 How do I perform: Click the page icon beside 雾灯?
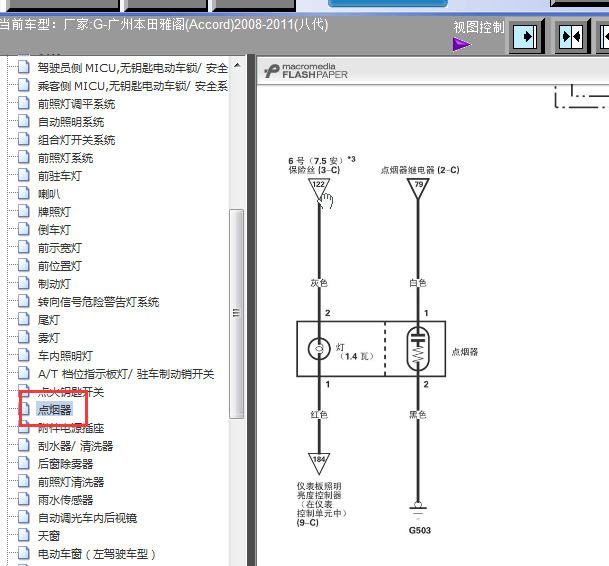click(24, 337)
